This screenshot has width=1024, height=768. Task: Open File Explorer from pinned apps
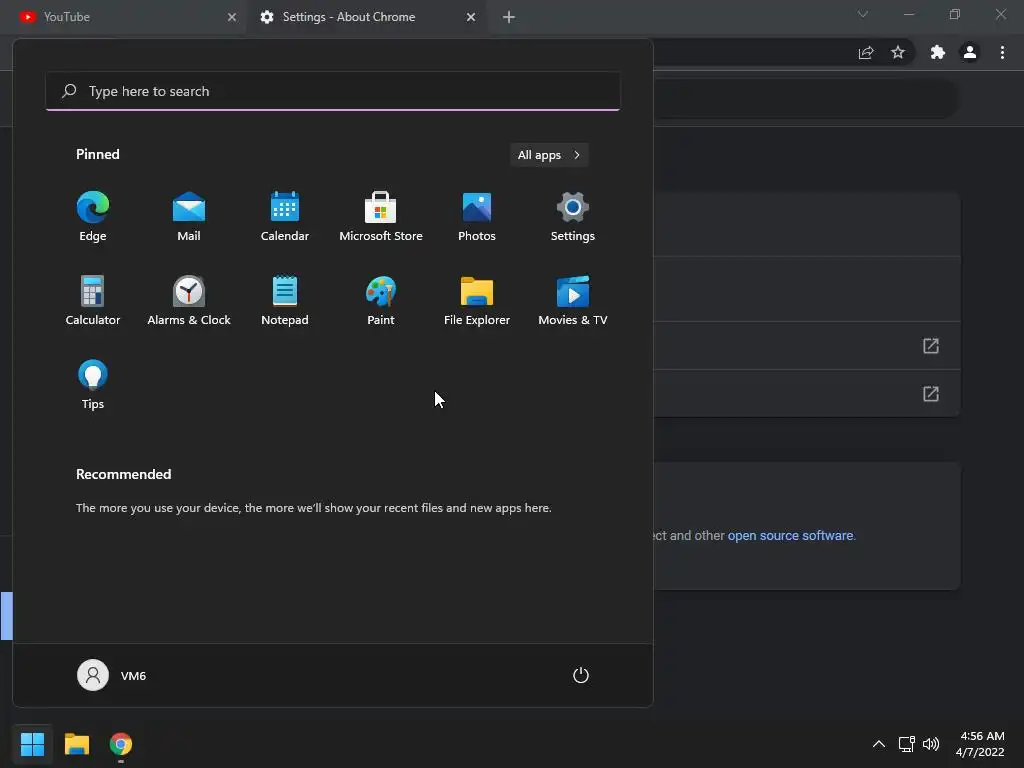[x=477, y=301]
